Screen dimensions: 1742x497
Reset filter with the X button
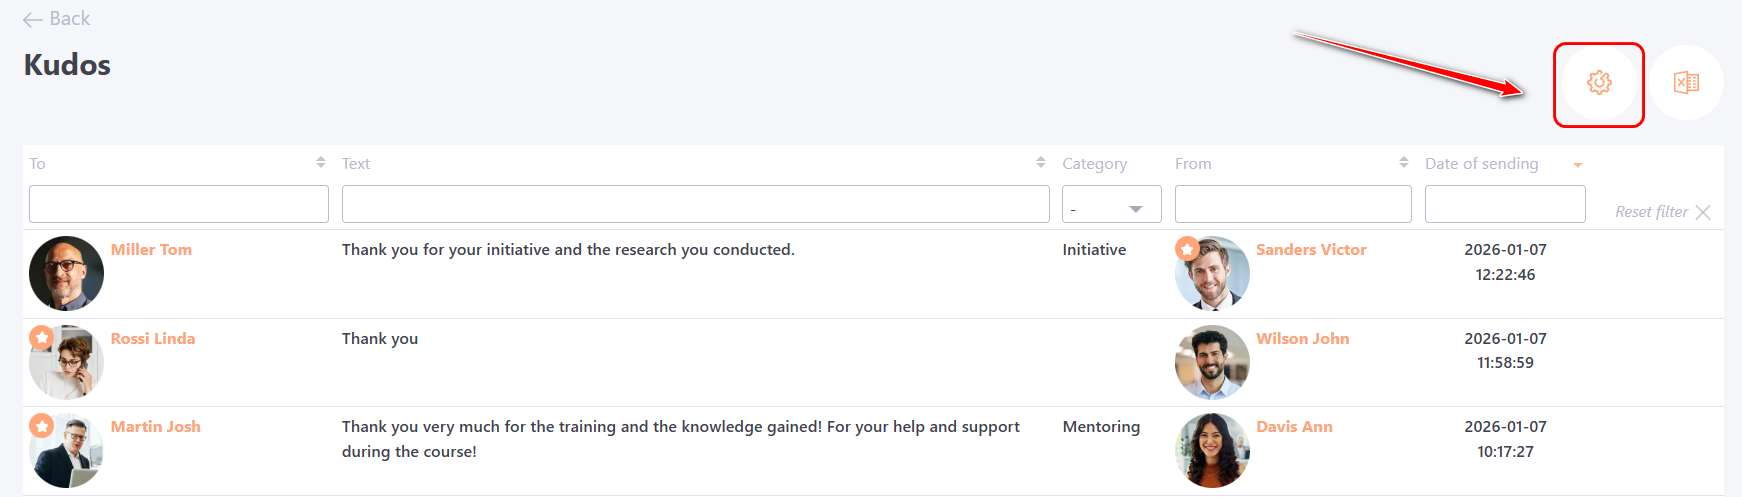pyautogui.click(x=1703, y=212)
